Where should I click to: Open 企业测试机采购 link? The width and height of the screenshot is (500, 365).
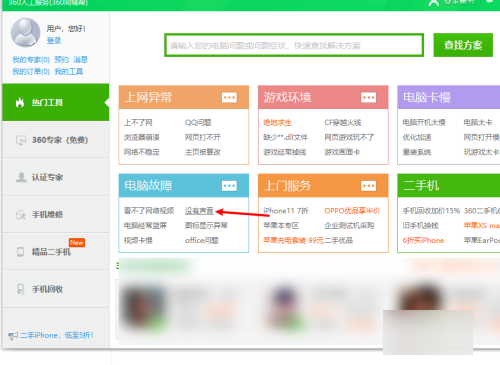(x=349, y=225)
